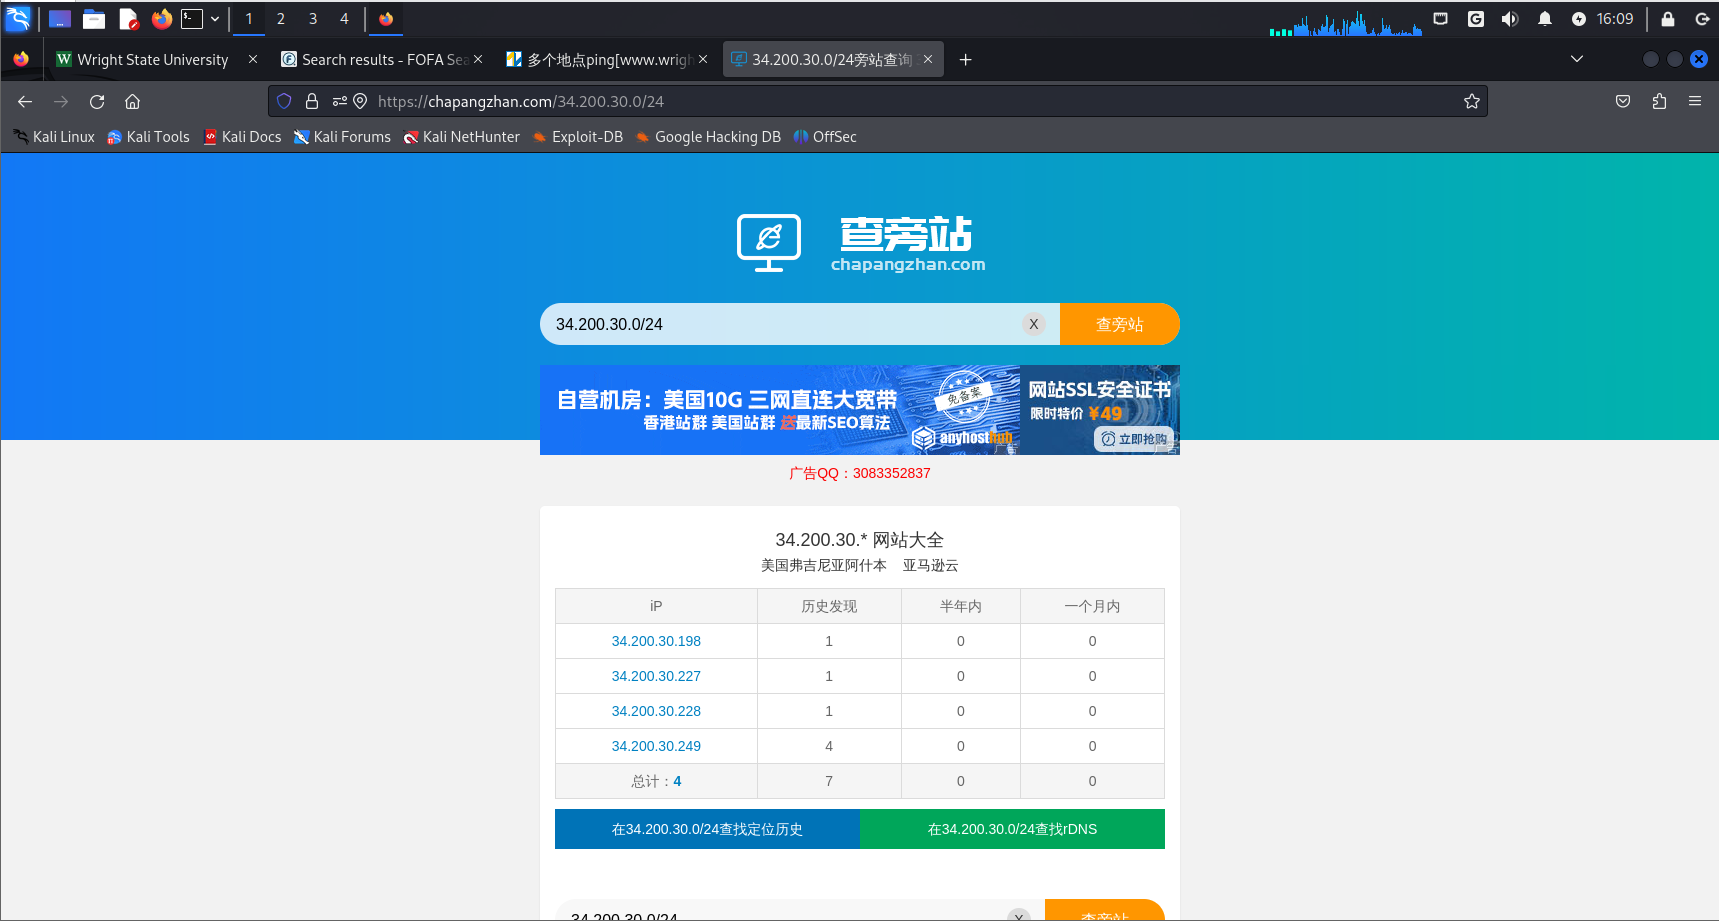Click the 网站SSL安全证书 ad banner
The image size is (1719, 921).
(x=1100, y=410)
